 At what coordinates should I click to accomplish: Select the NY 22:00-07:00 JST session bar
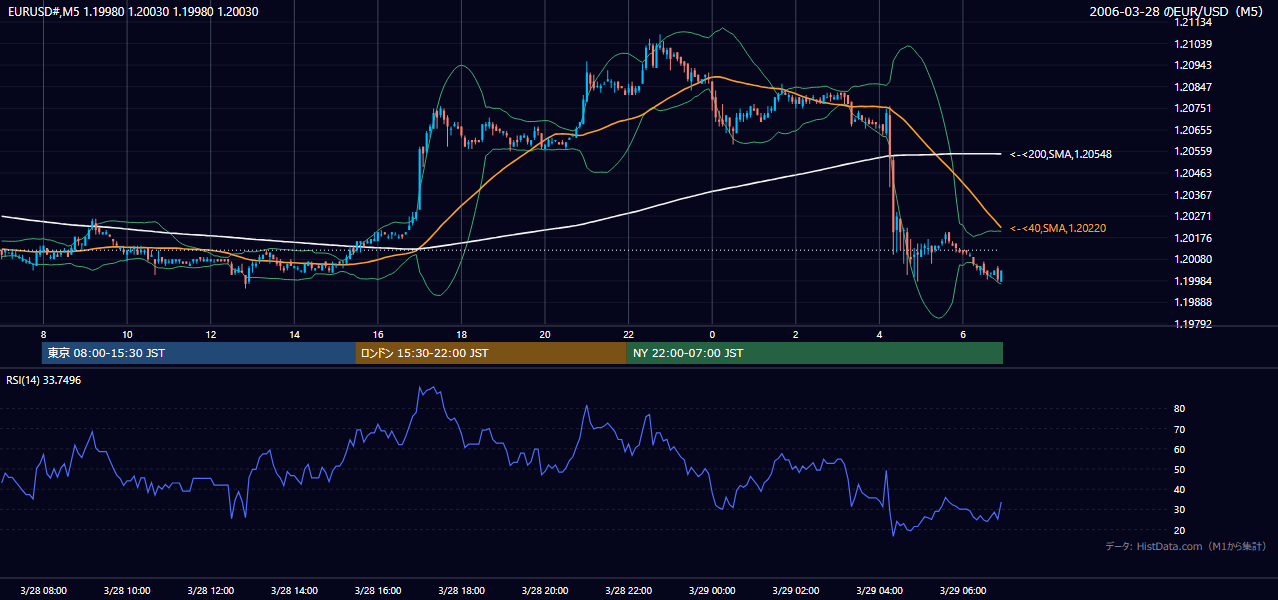click(x=815, y=353)
